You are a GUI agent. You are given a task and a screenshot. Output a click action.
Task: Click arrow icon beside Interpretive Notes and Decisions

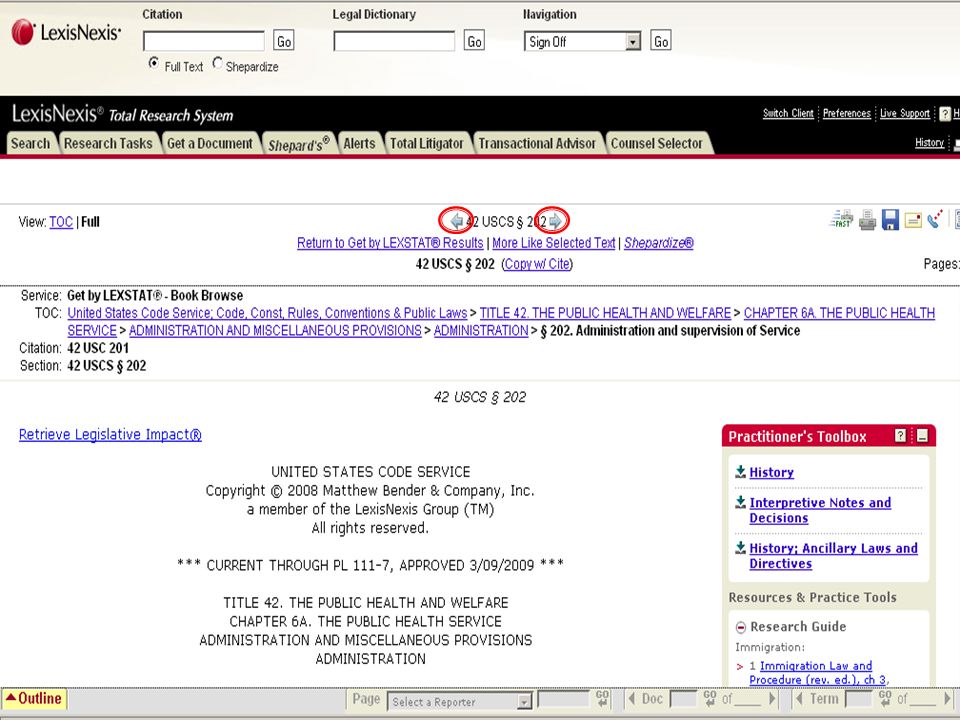click(x=740, y=502)
